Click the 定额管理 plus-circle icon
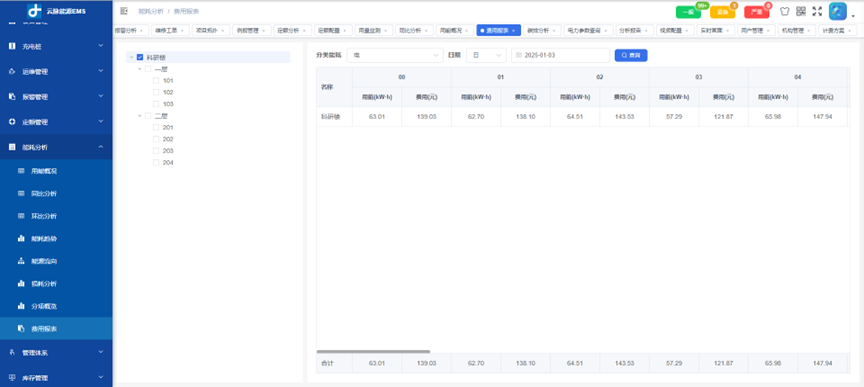Image resolution: width=864 pixels, height=387 pixels. [x=12, y=122]
